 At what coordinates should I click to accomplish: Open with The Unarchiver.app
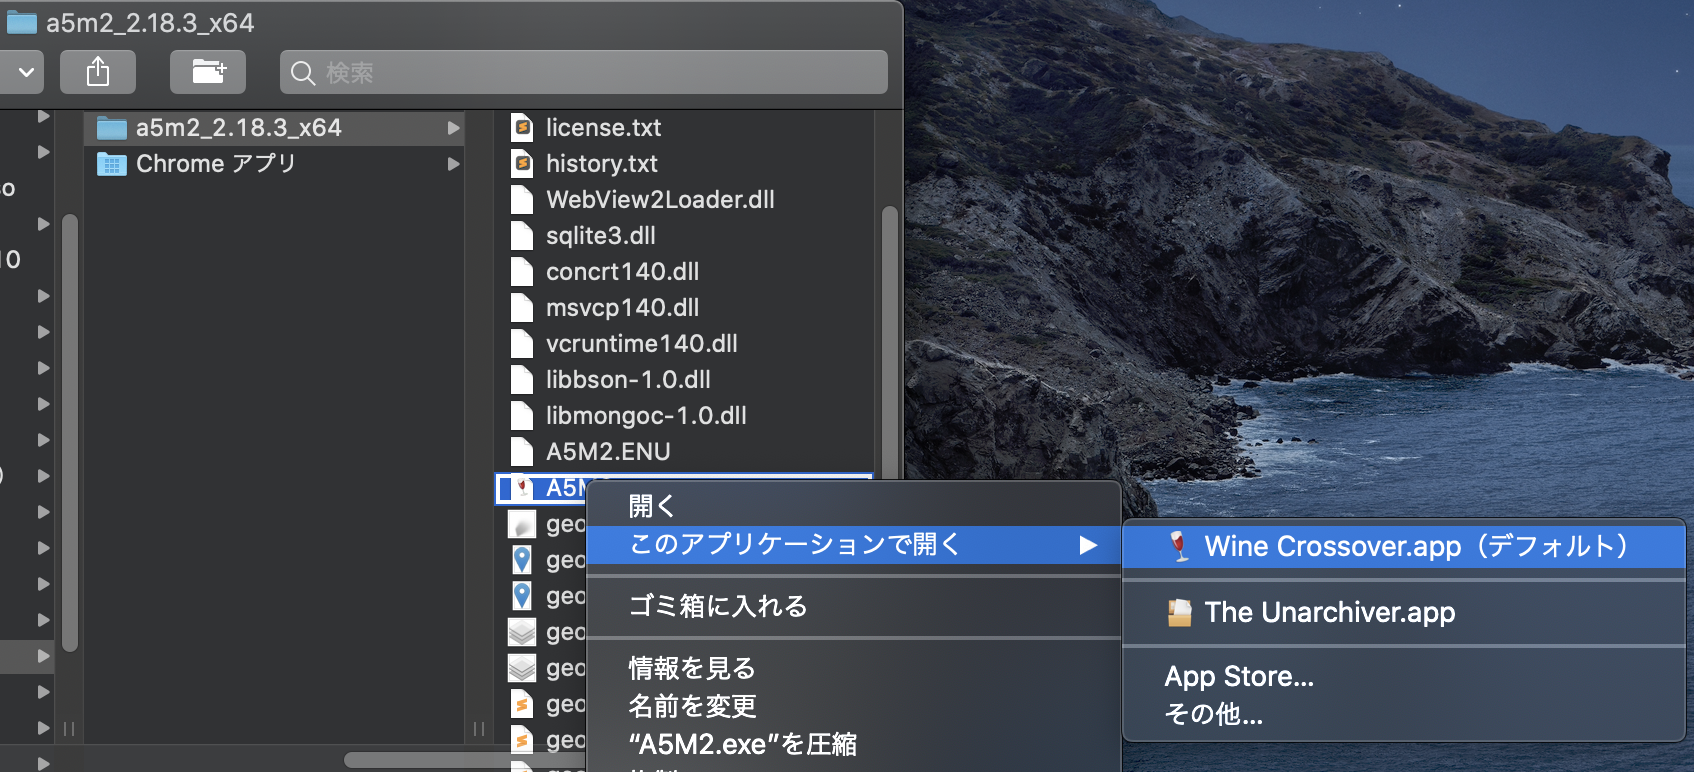[1404, 612]
